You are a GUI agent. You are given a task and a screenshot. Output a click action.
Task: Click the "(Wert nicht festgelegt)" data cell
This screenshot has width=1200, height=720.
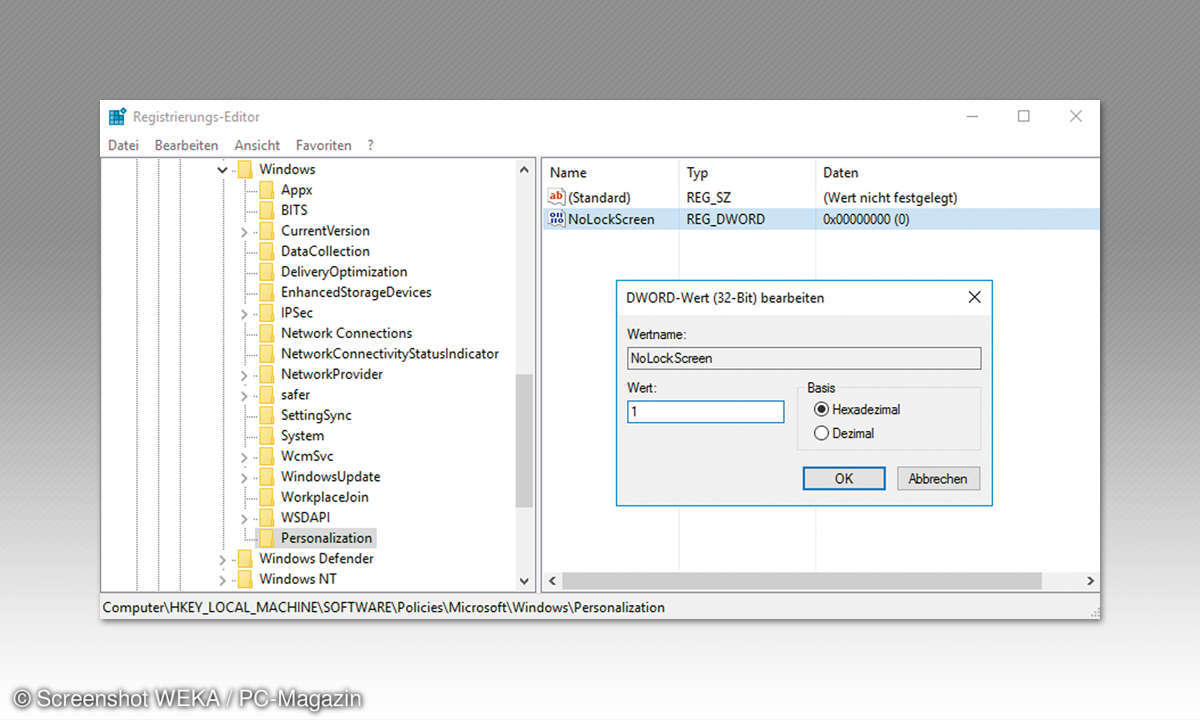(890, 198)
